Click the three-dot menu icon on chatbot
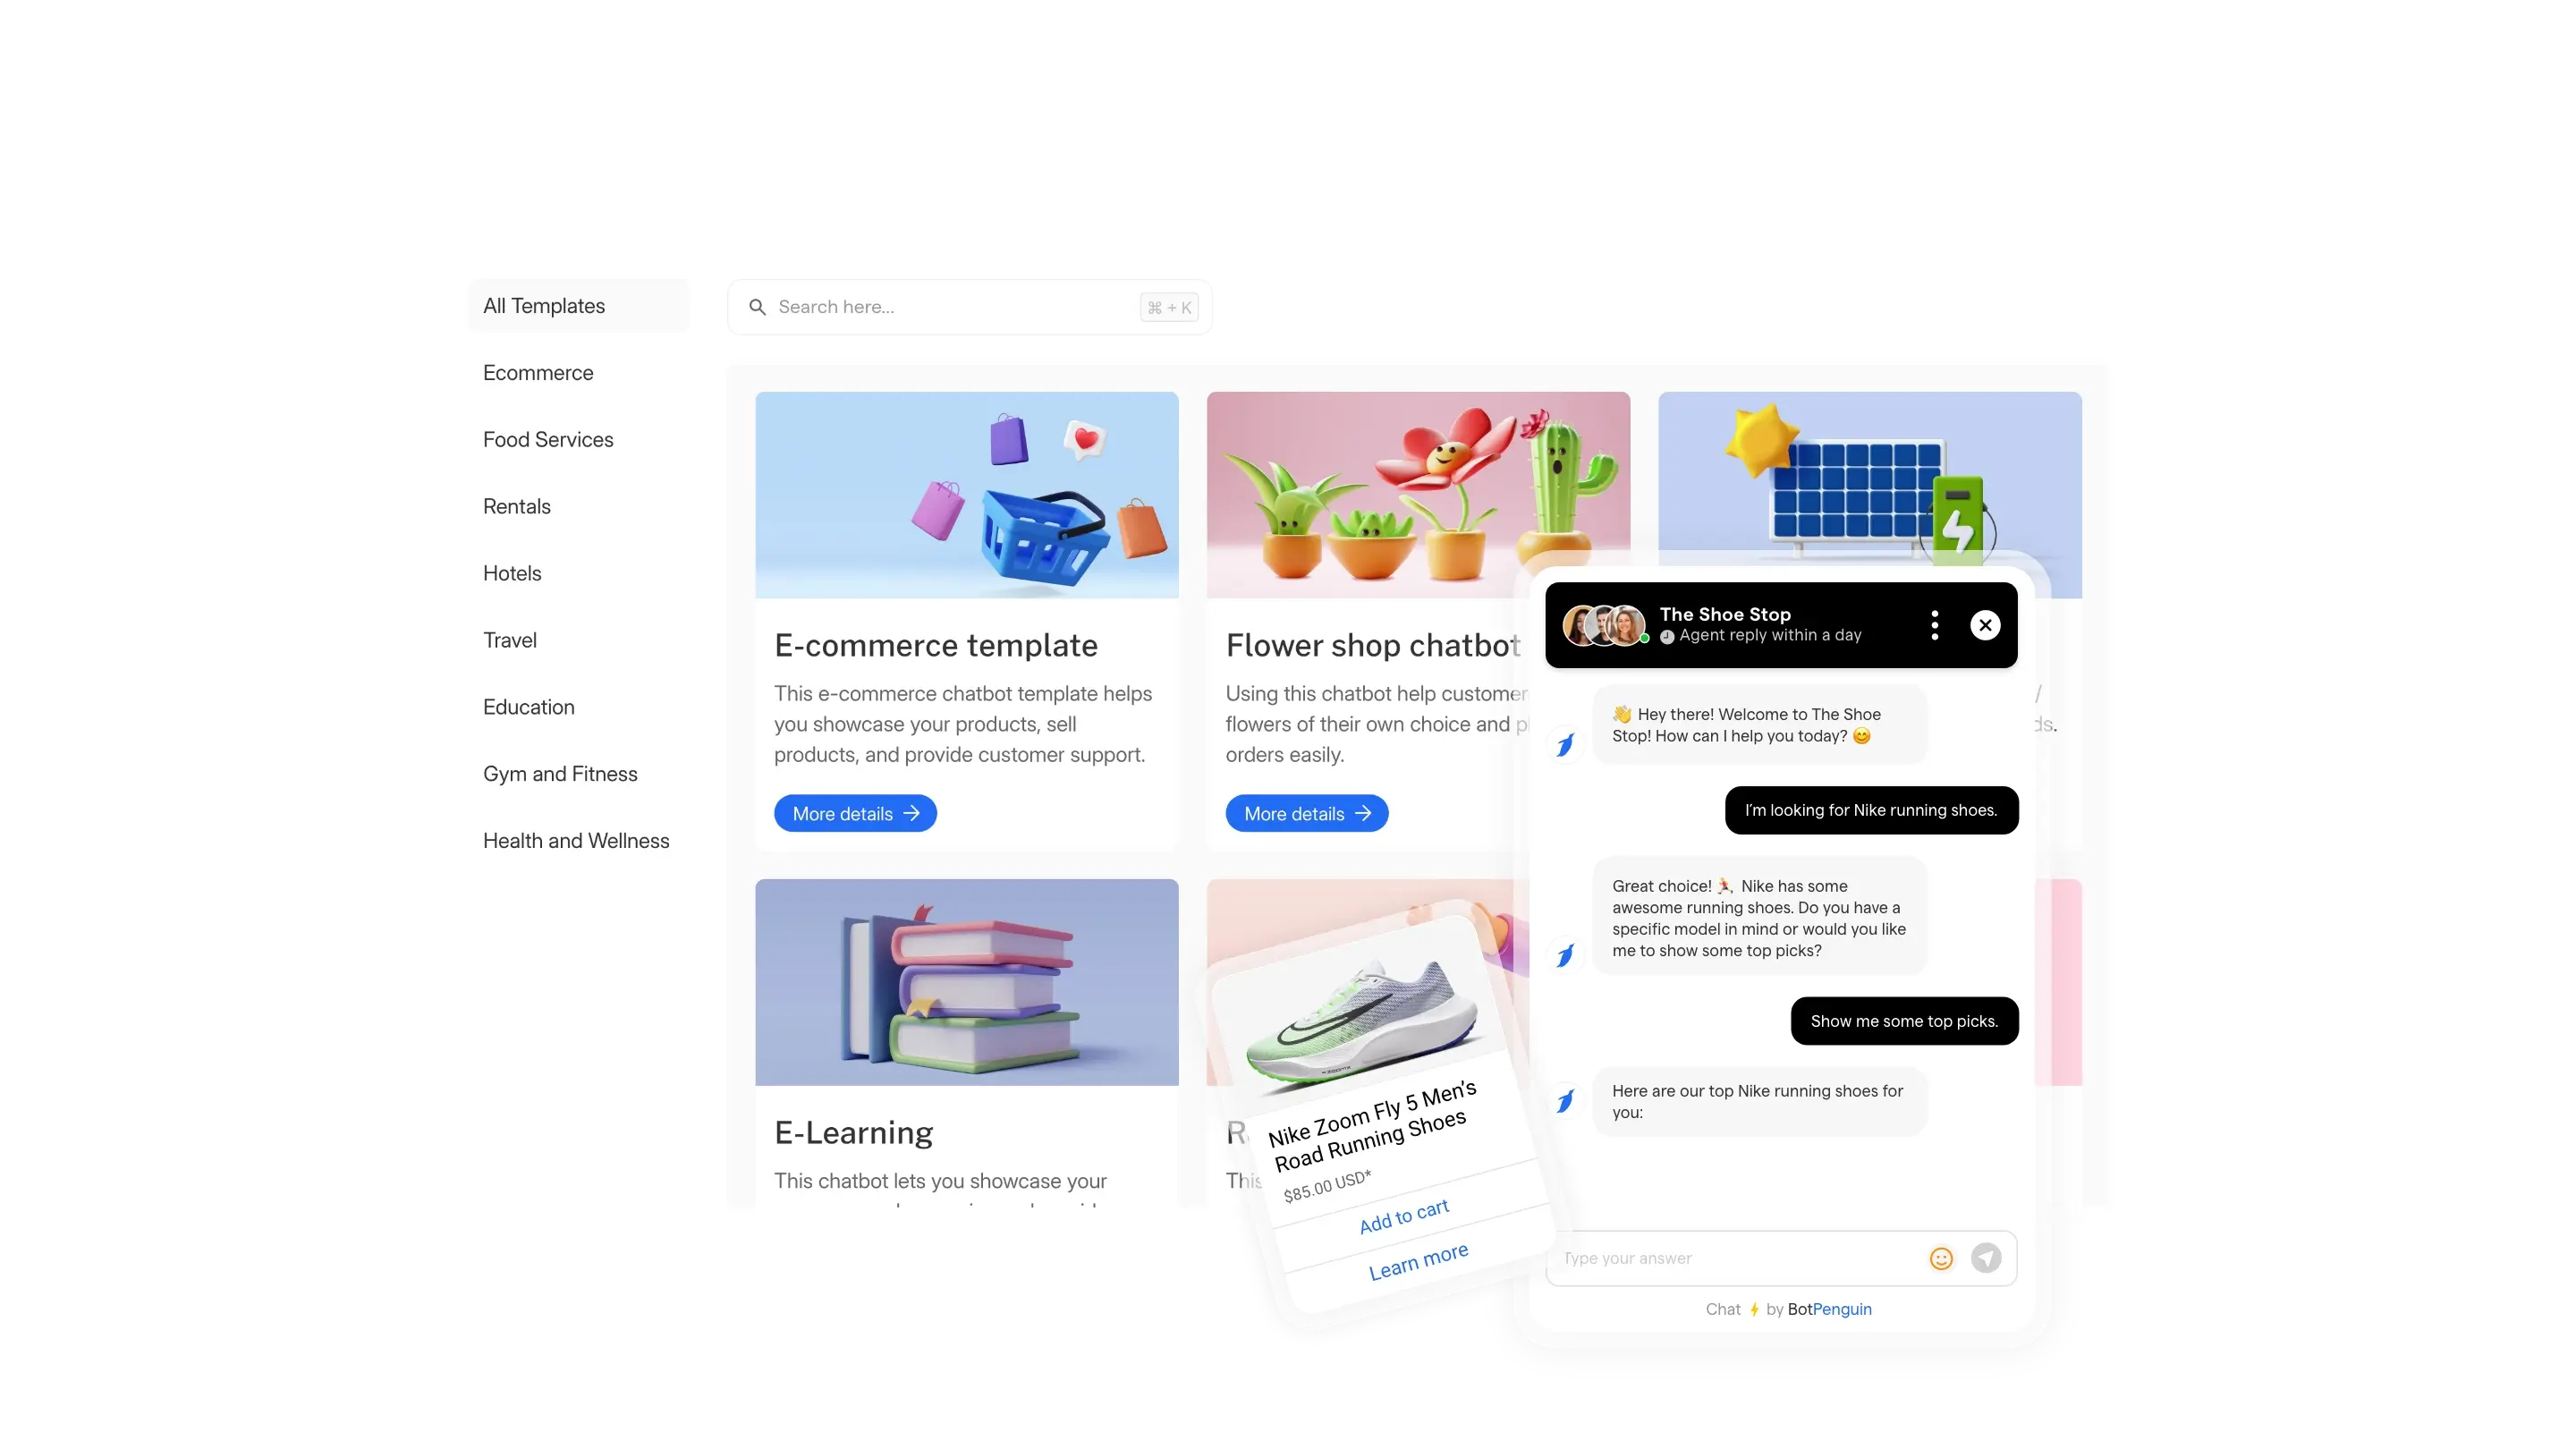Image resolution: width=2576 pixels, height=1449 pixels. (1936, 624)
